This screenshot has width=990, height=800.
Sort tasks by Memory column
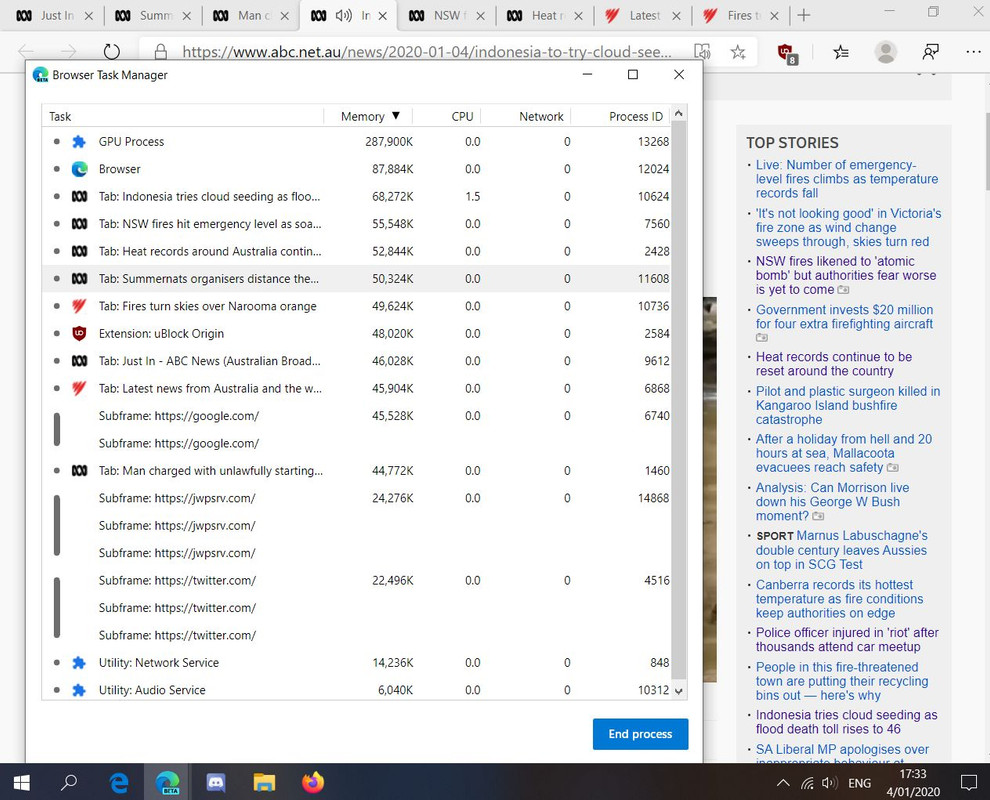(369, 116)
